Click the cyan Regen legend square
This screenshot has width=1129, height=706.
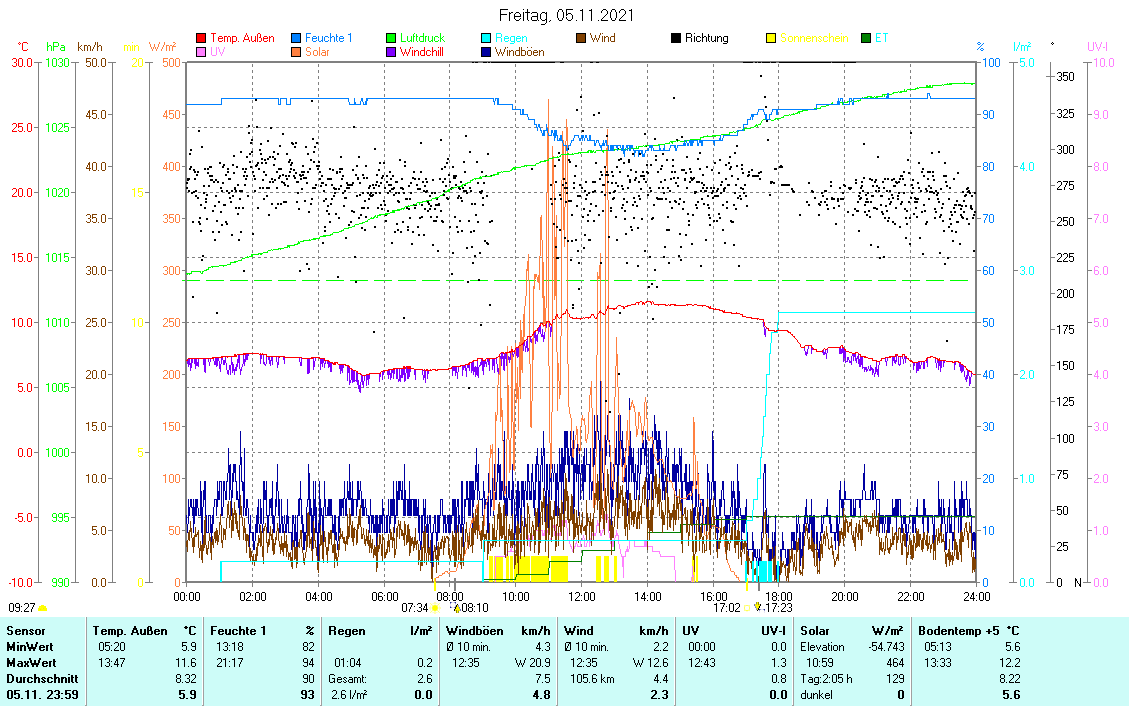[x=486, y=38]
